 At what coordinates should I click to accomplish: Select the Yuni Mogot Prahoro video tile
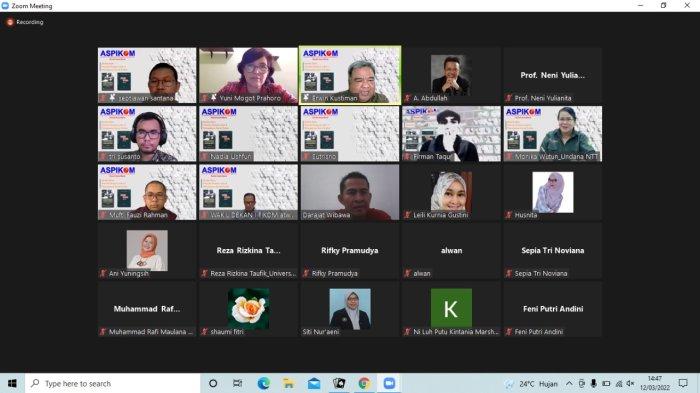point(248,75)
